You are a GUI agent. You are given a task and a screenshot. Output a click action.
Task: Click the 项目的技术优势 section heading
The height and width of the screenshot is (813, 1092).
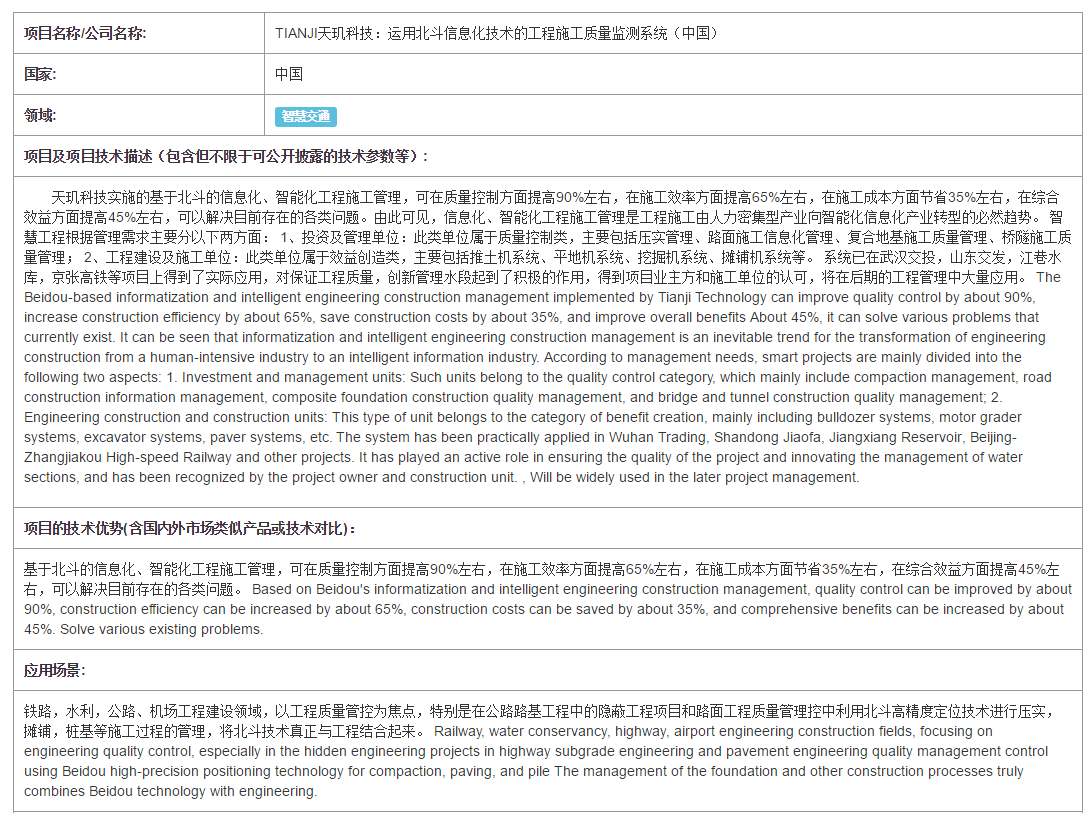coord(190,528)
